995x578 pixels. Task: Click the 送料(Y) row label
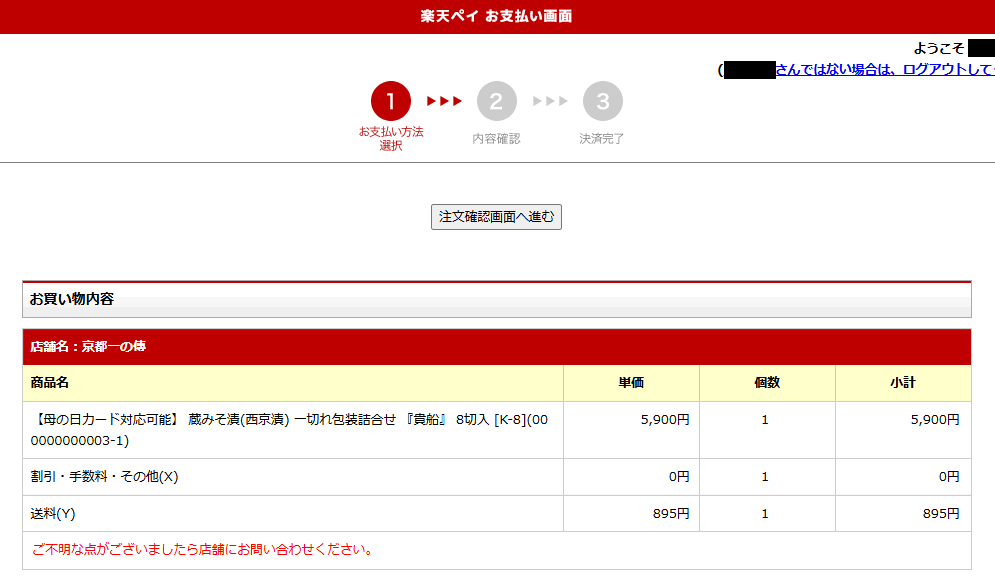point(53,514)
